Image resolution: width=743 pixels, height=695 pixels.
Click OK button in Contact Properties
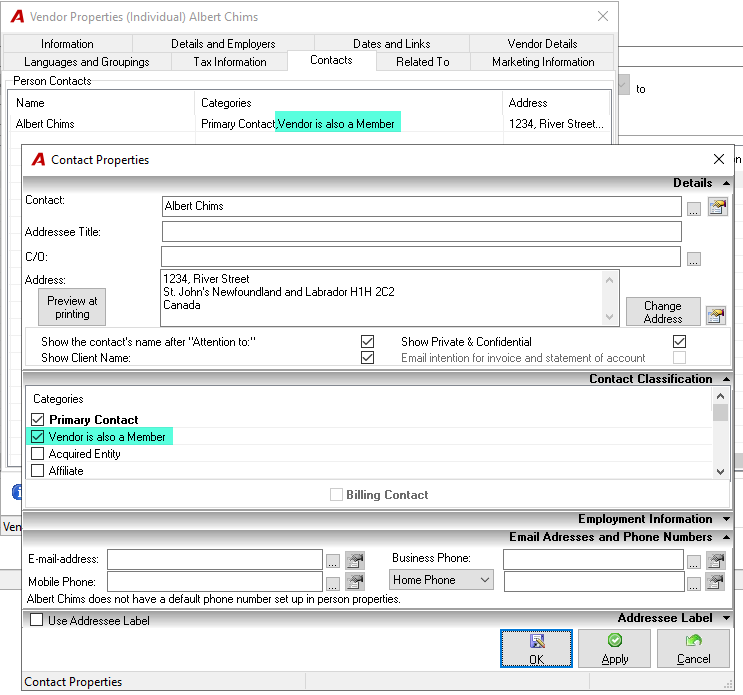pos(536,649)
